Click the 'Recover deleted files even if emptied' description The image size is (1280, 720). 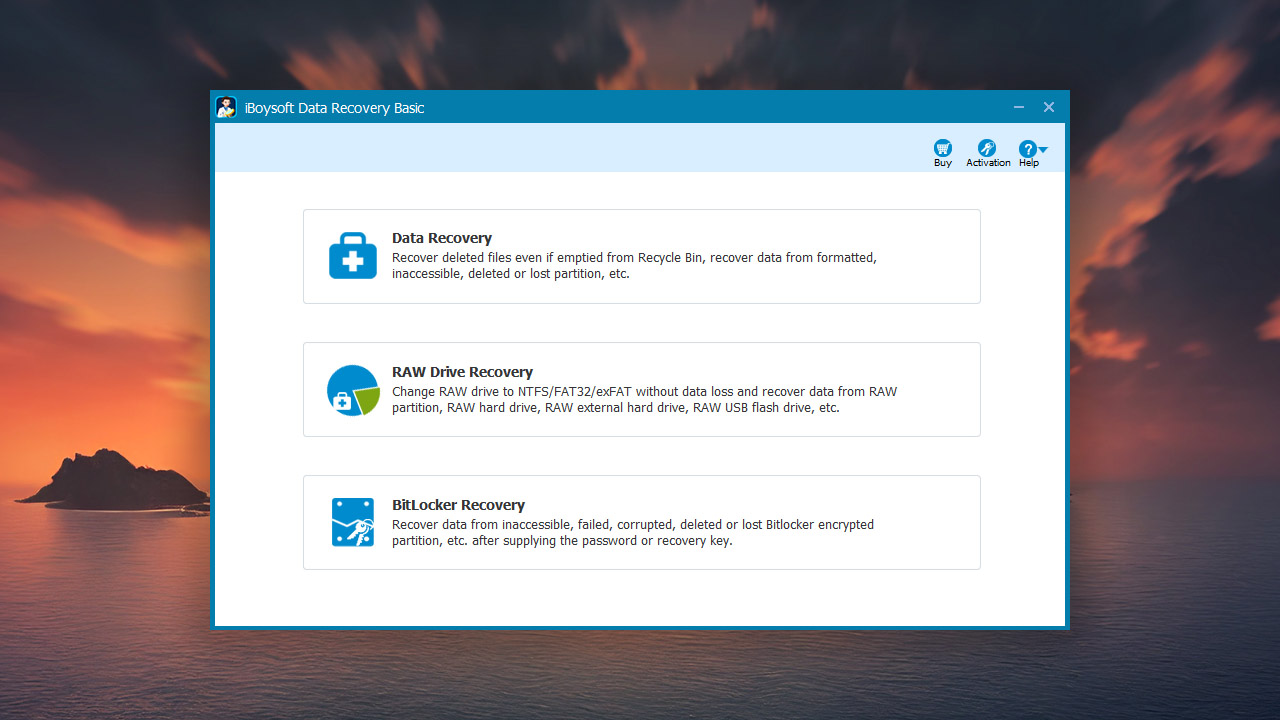(x=634, y=265)
